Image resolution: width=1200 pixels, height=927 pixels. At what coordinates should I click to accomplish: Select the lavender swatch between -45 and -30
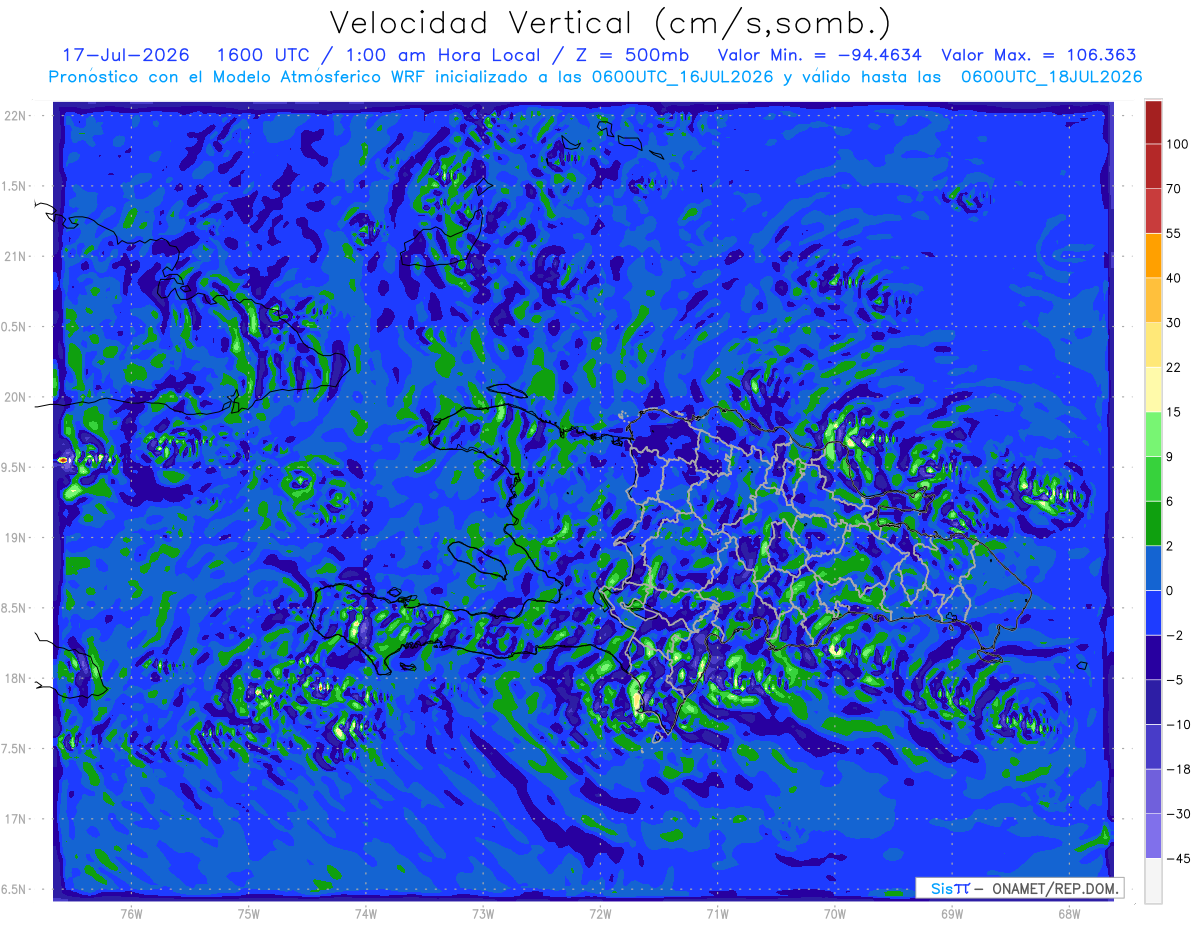(x=1153, y=835)
